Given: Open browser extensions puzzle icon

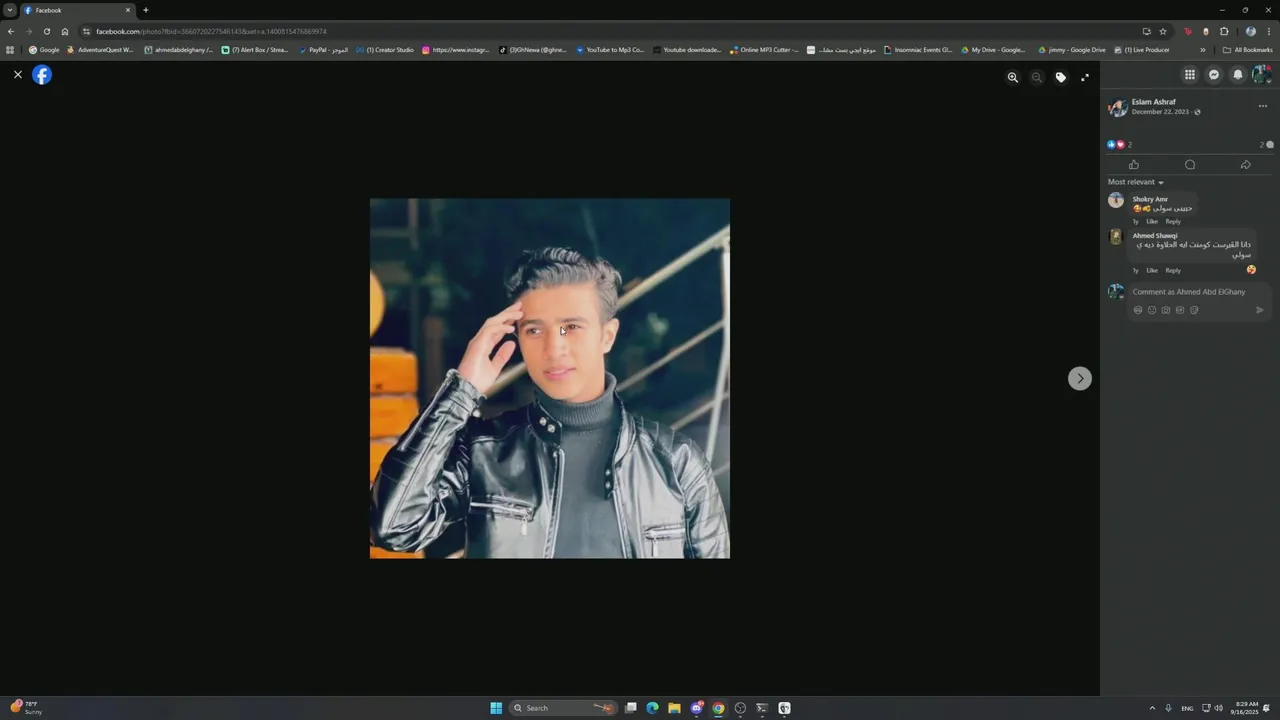Looking at the screenshot, I should [x=1224, y=31].
